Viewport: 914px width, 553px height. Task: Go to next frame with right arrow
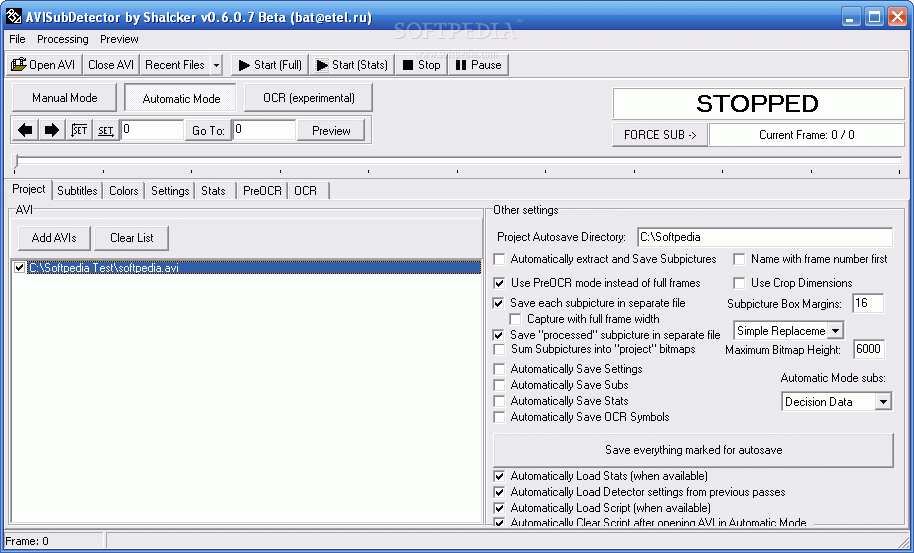pos(52,130)
